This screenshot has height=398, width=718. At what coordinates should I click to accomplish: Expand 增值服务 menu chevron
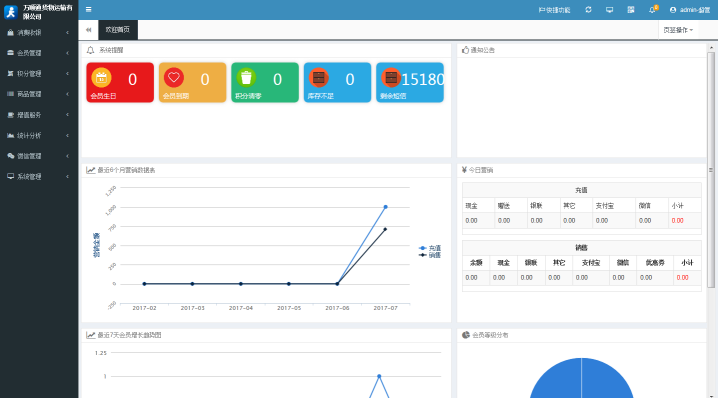pos(67,115)
